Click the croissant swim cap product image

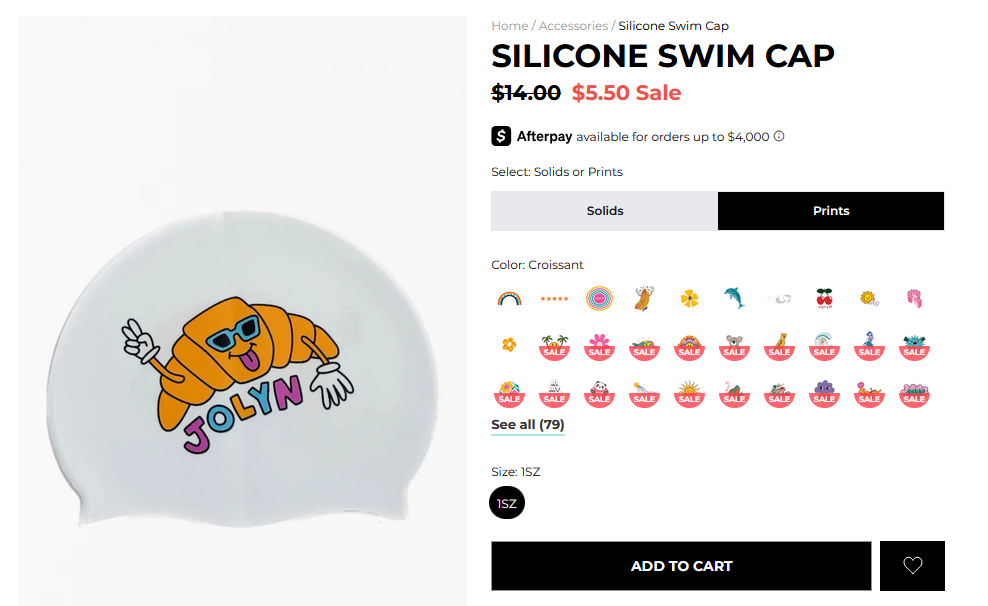[242, 372]
